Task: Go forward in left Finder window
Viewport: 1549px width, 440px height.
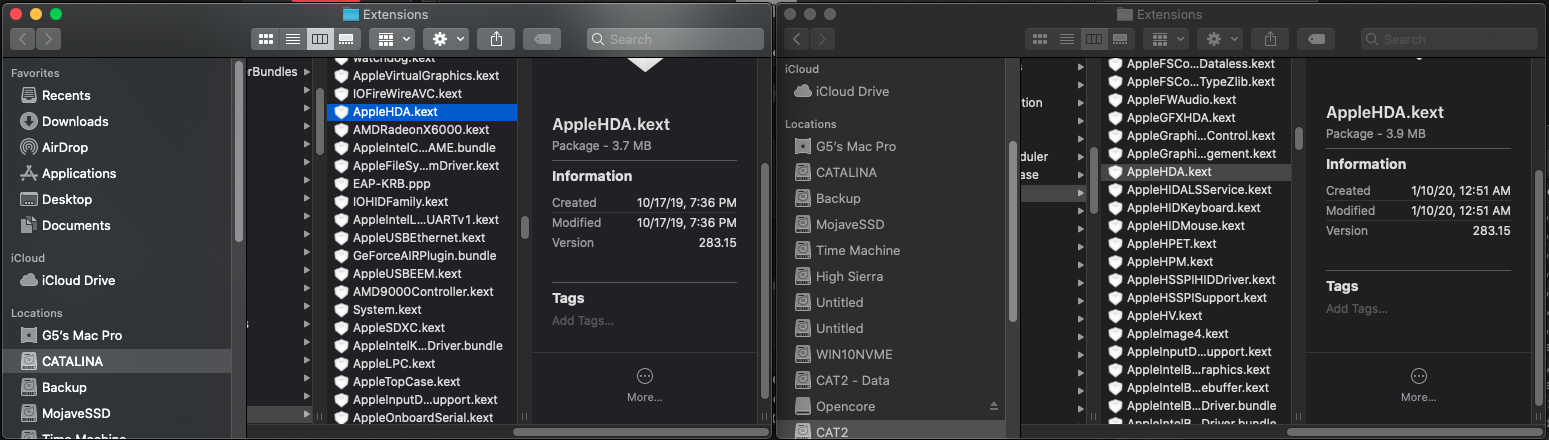Action: click(48, 39)
